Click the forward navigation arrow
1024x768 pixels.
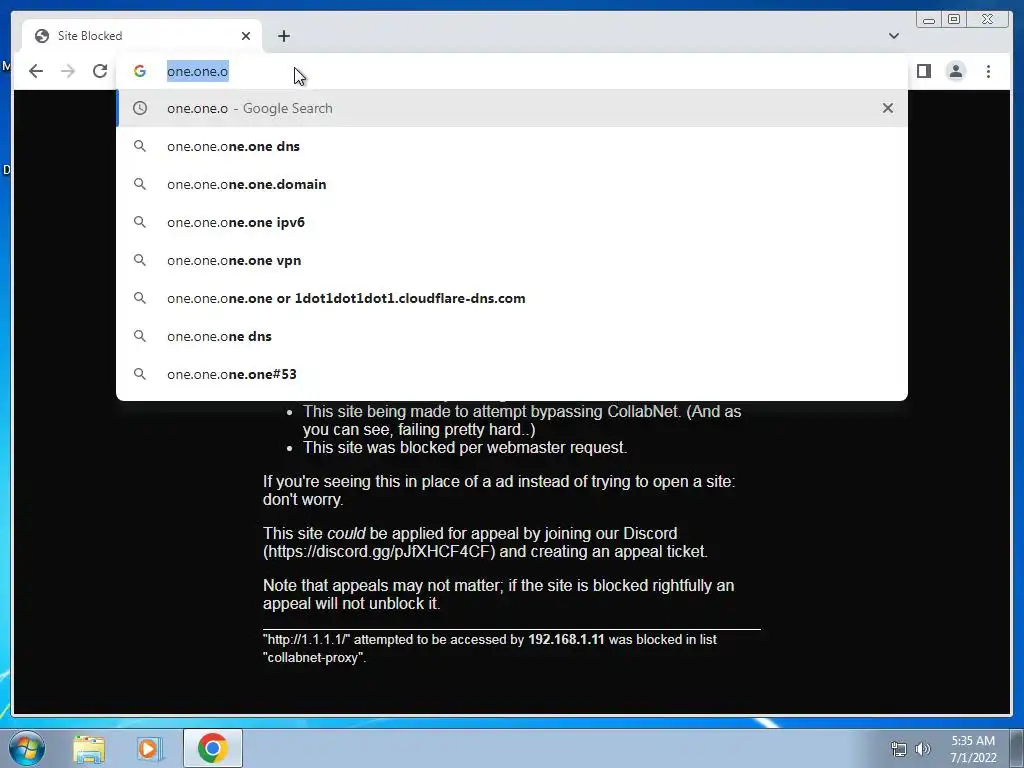click(68, 71)
